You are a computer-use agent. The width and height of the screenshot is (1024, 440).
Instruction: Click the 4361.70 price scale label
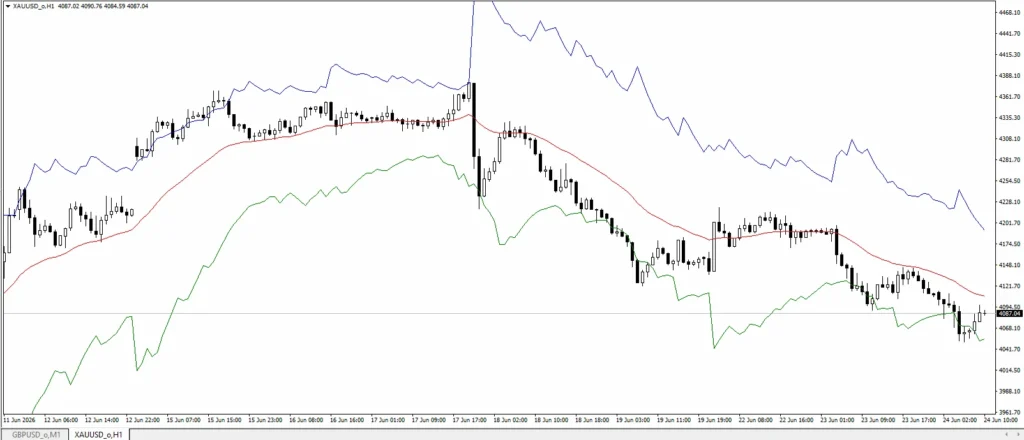tap(1010, 97)
